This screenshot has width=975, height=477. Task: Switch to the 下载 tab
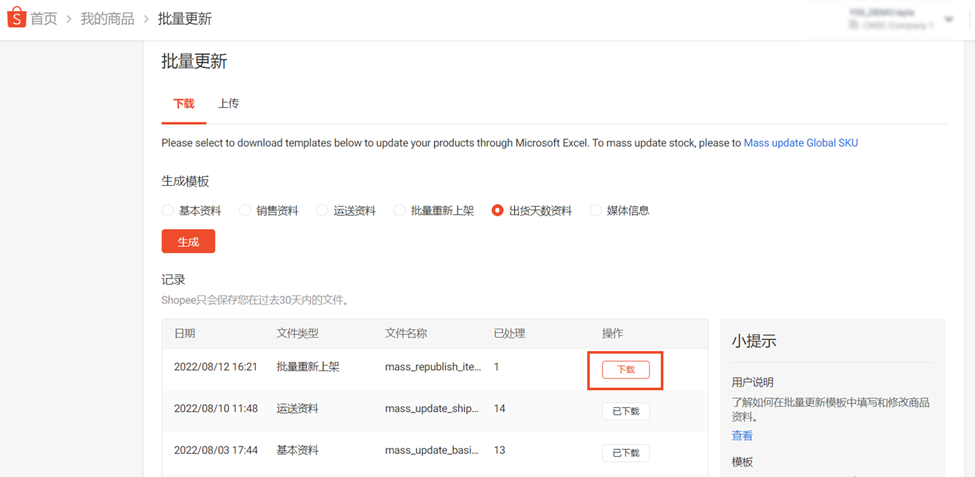(x=183, y=104)
